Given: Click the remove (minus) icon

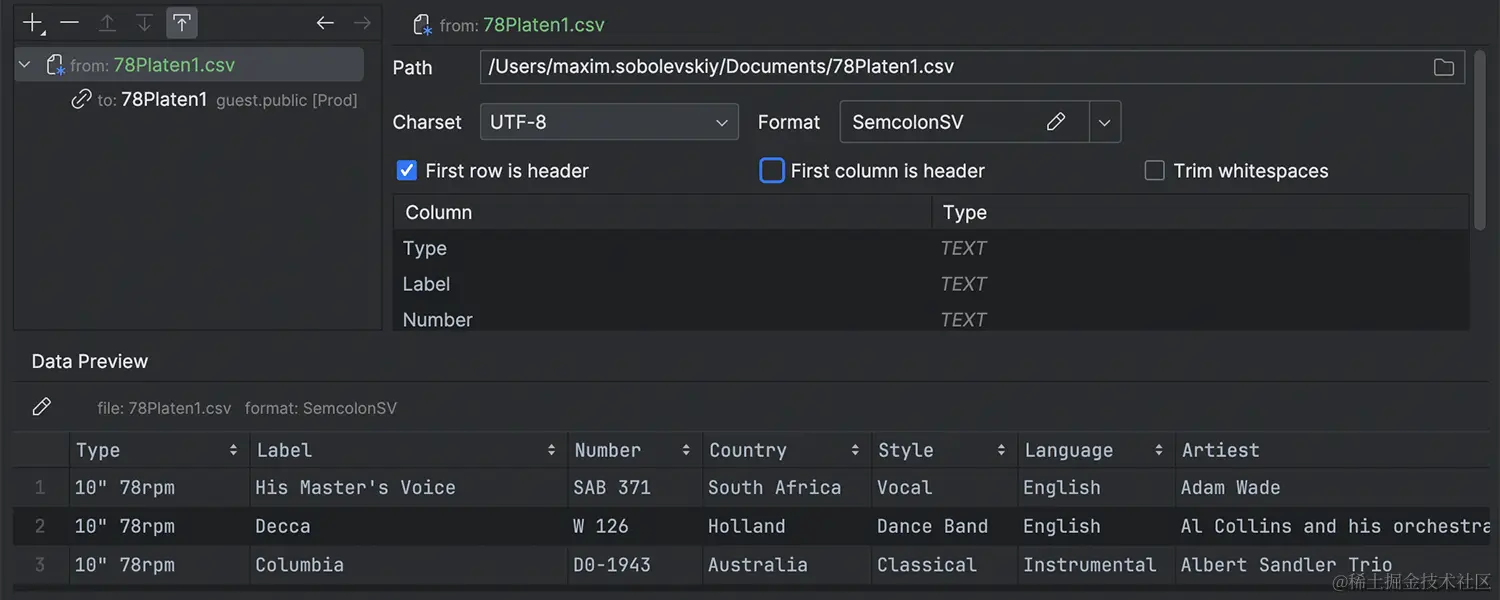Looking at the screenshot, I should [x=69, y=22].
